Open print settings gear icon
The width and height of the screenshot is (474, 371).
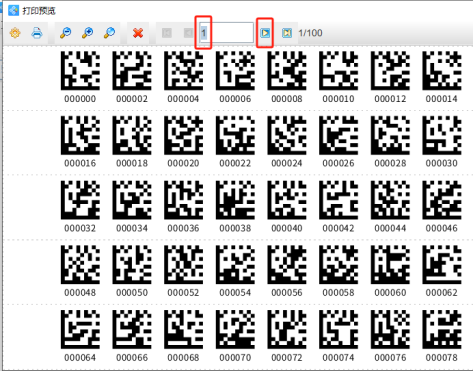[x=15, y=33]
